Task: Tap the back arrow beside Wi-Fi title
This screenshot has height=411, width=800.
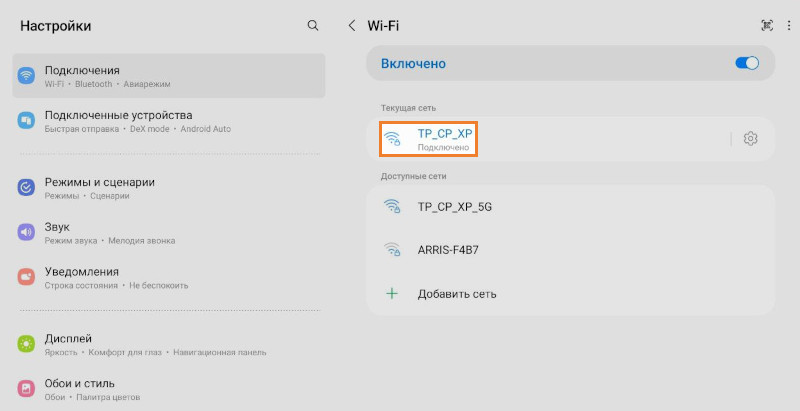Action: click(x=352, y=25)
